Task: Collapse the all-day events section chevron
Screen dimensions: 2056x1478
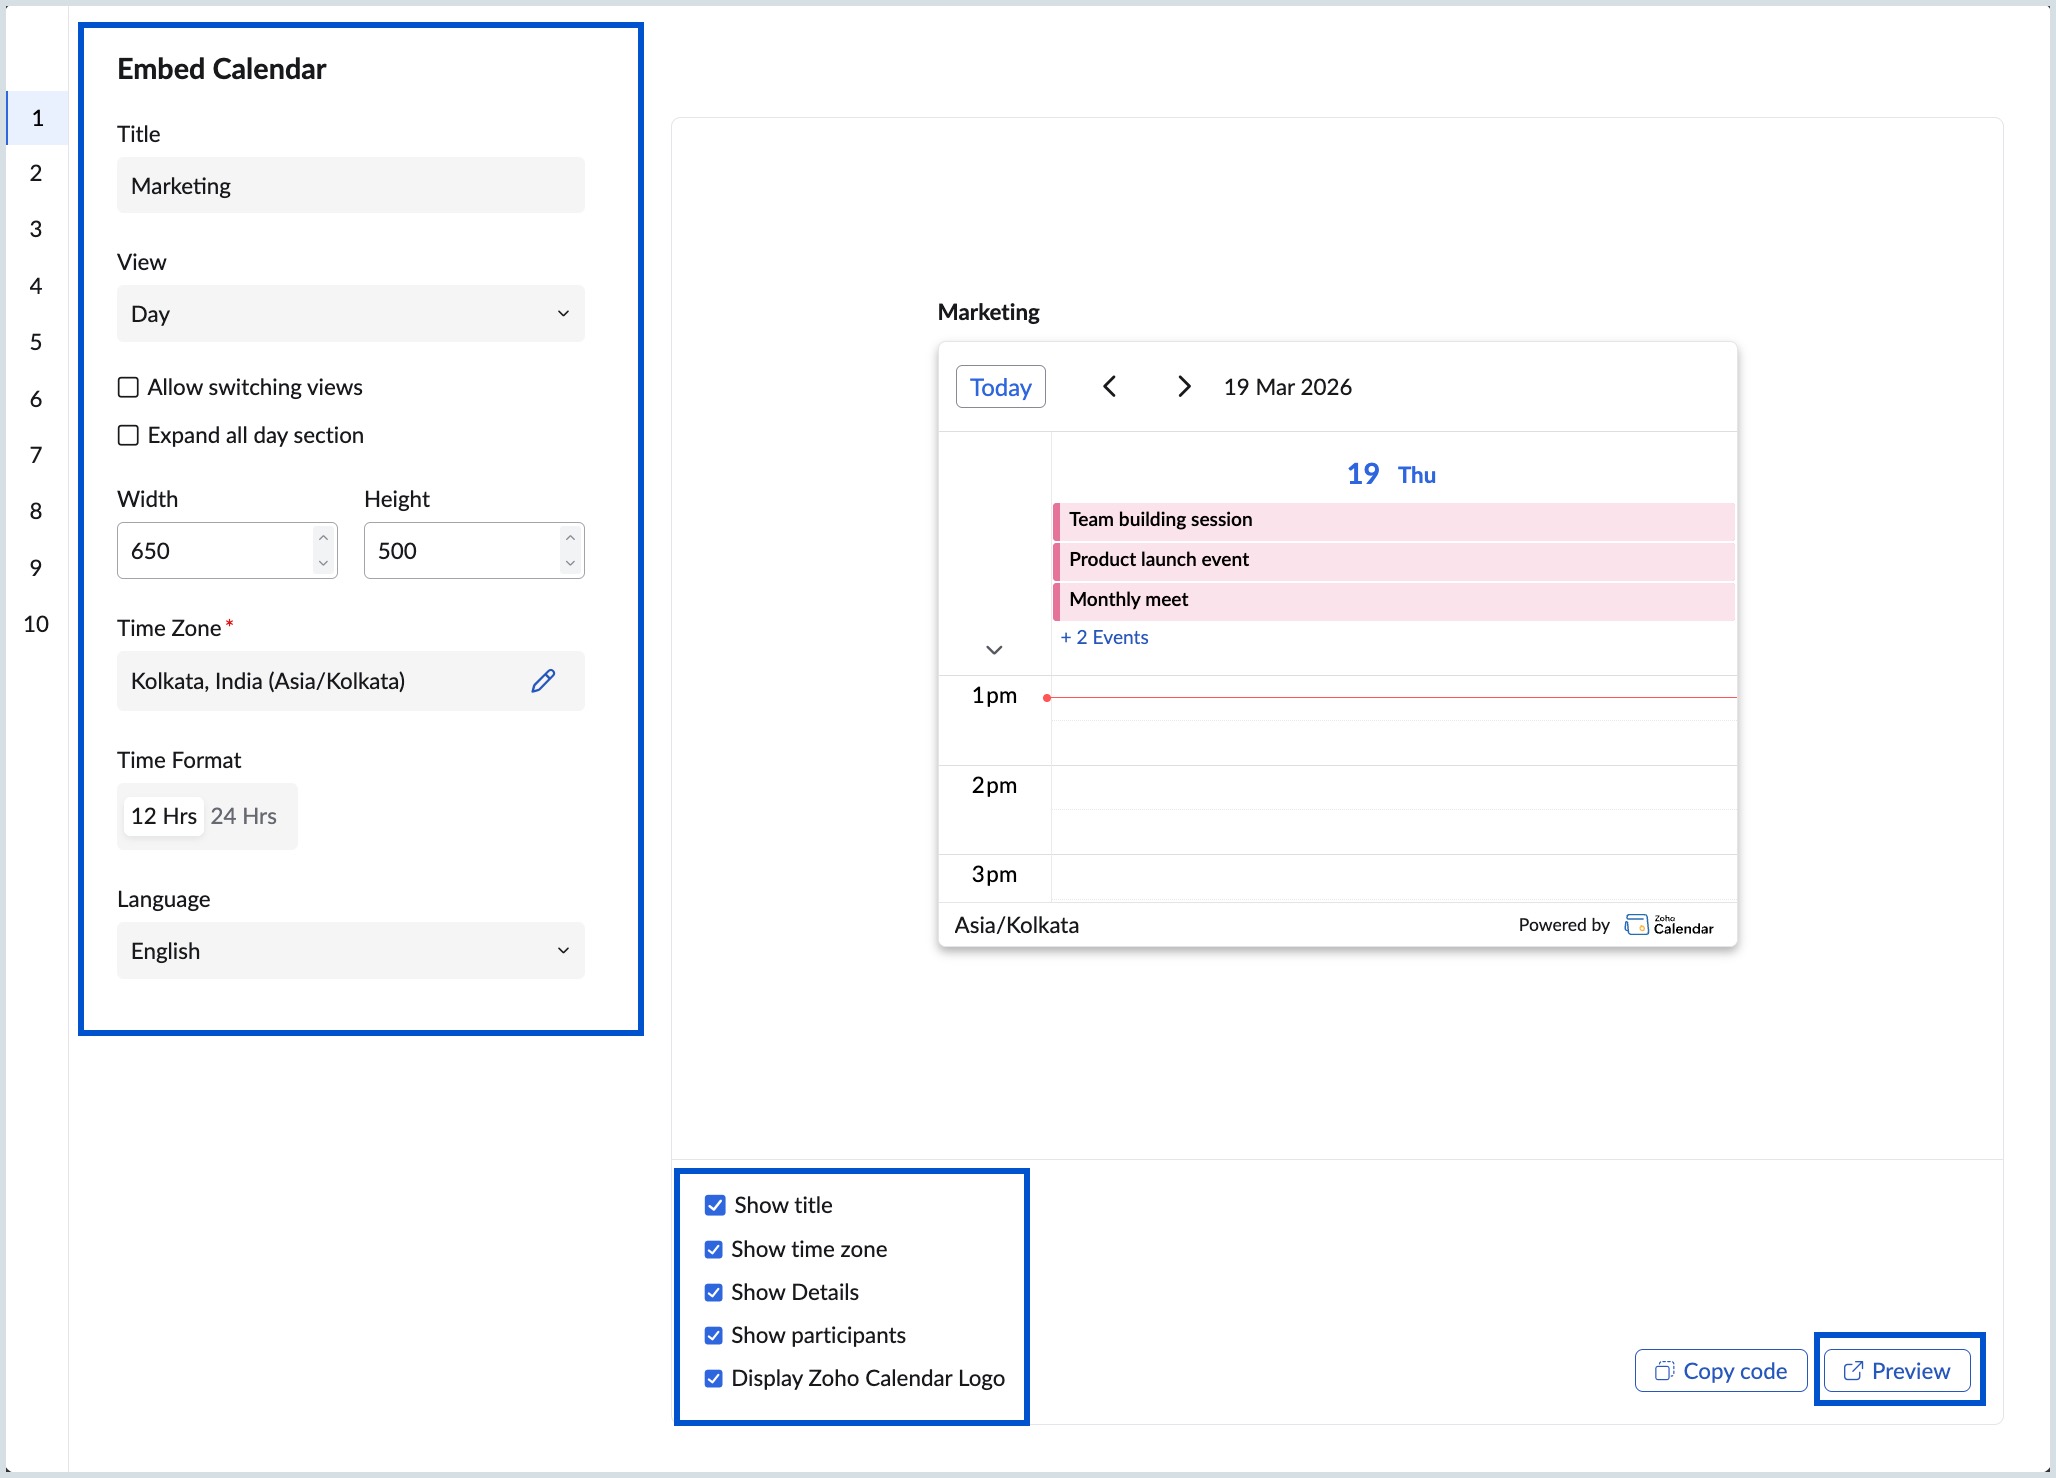Action: coord(995,649)
